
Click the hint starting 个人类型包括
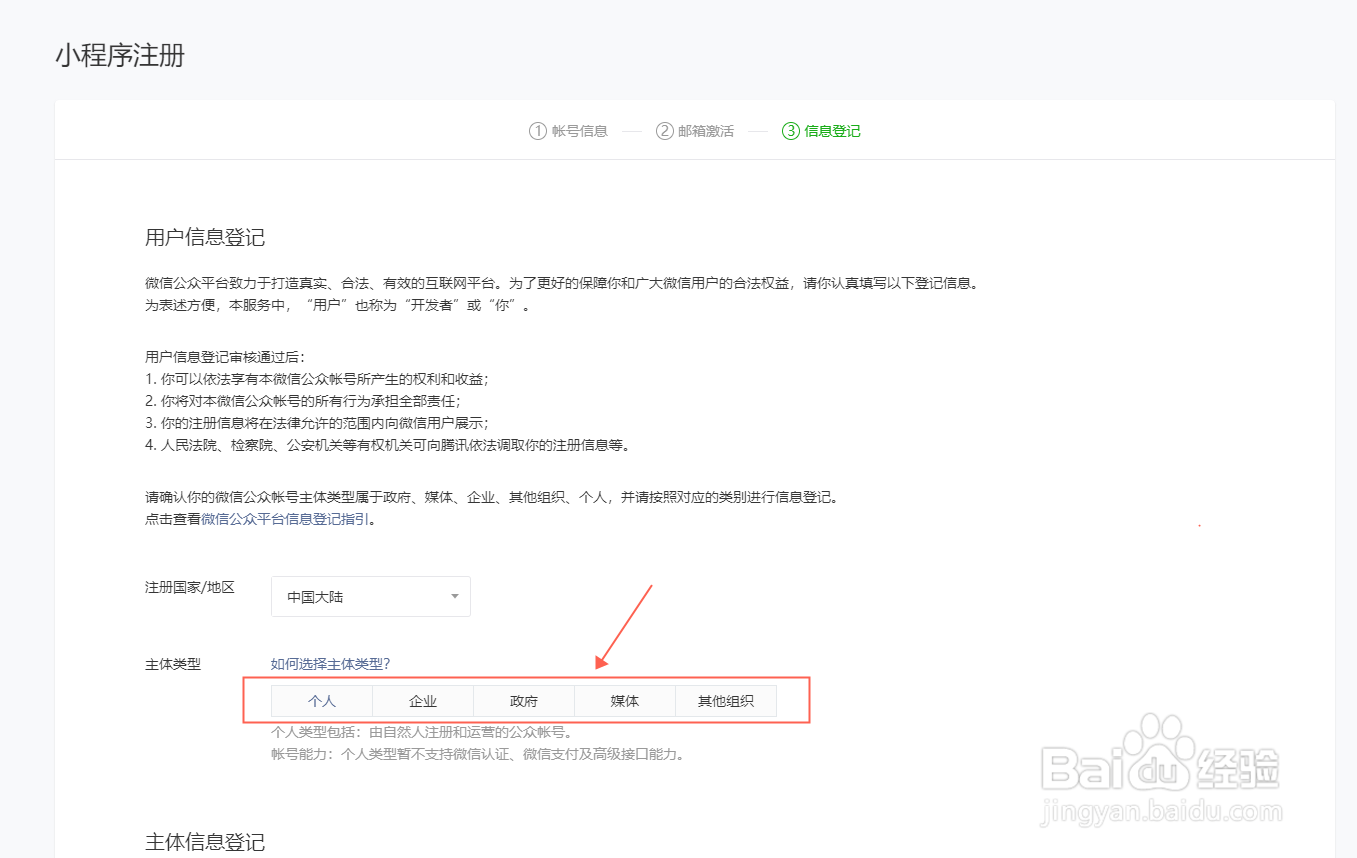point(422,732)
